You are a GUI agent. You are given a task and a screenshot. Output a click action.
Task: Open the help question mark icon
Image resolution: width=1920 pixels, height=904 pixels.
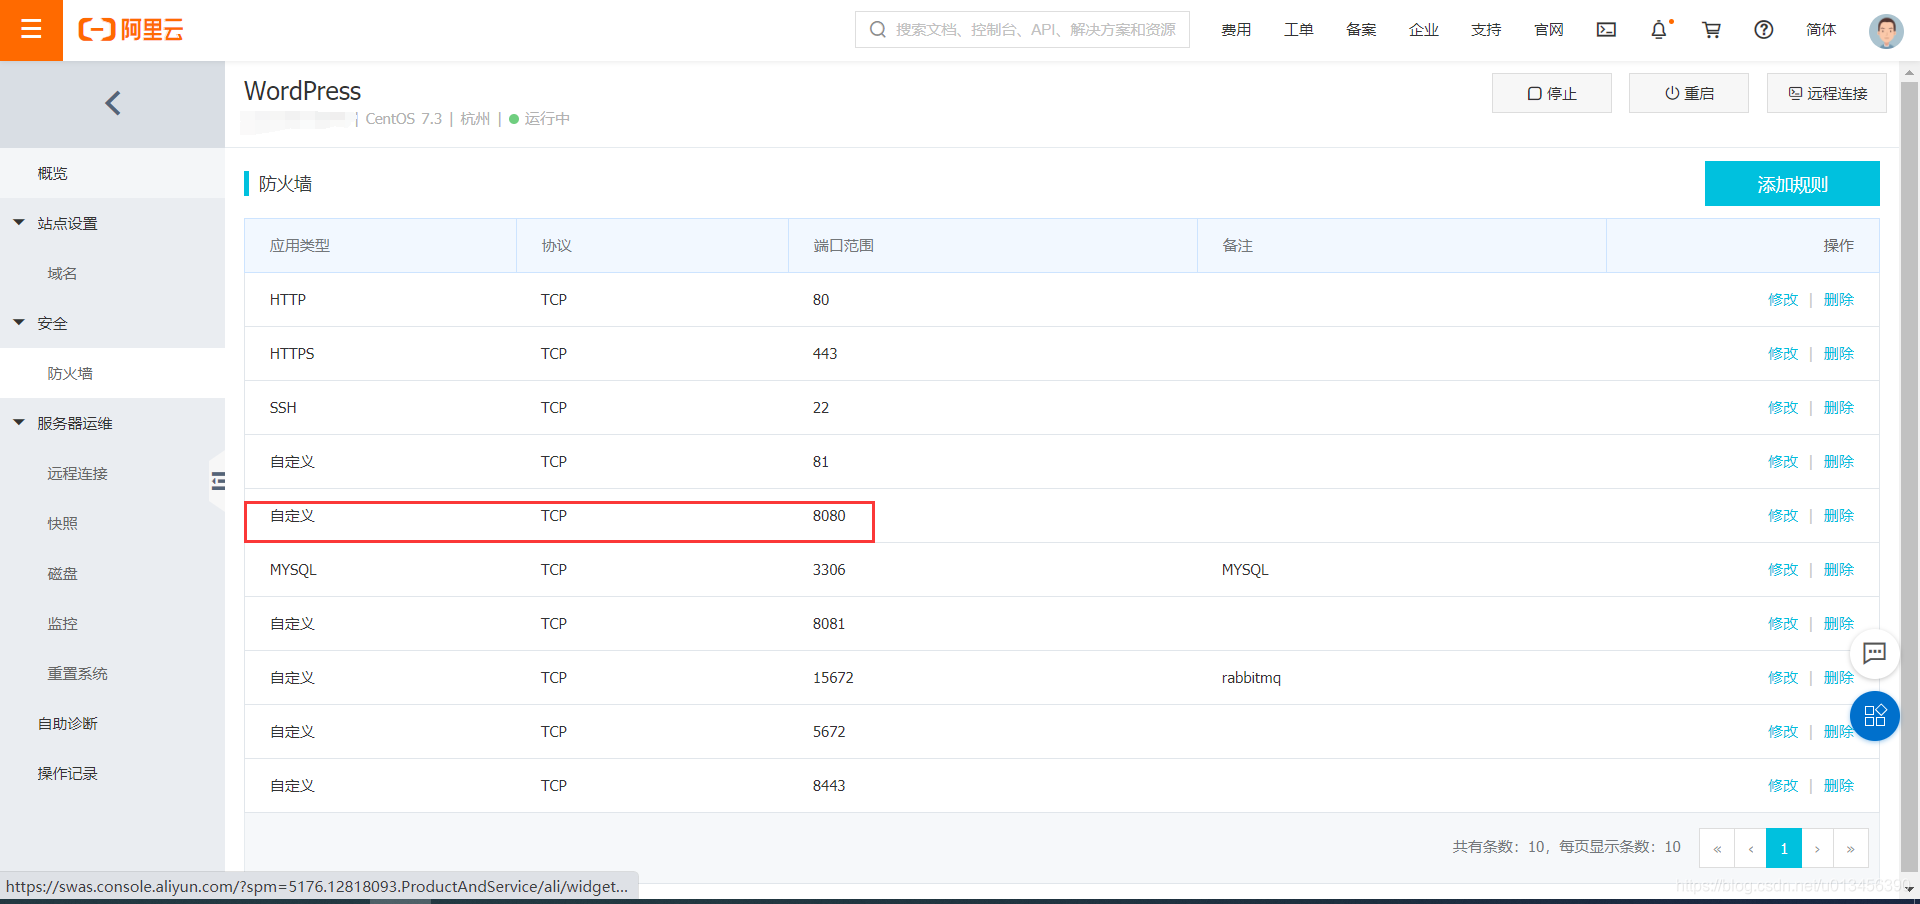(x=1764, y=30)
